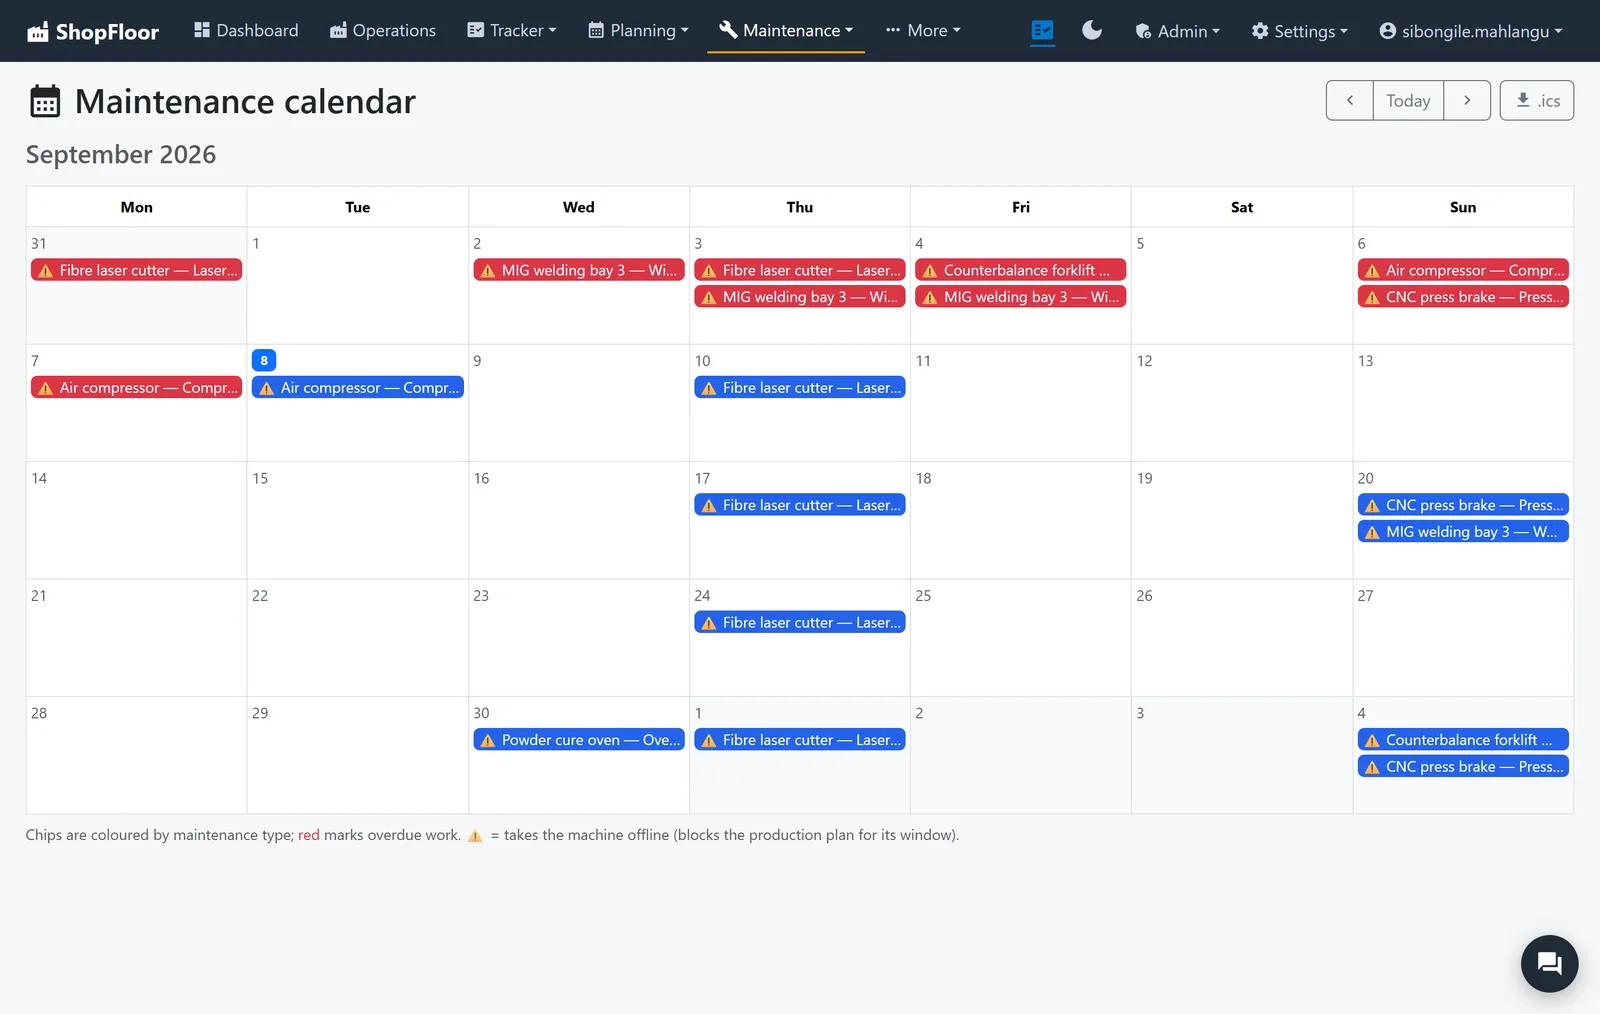Expand the Planning dropdown menu
This screenshot has width=1600, height=1014.
pyautogui.click(x=638, y=31)
